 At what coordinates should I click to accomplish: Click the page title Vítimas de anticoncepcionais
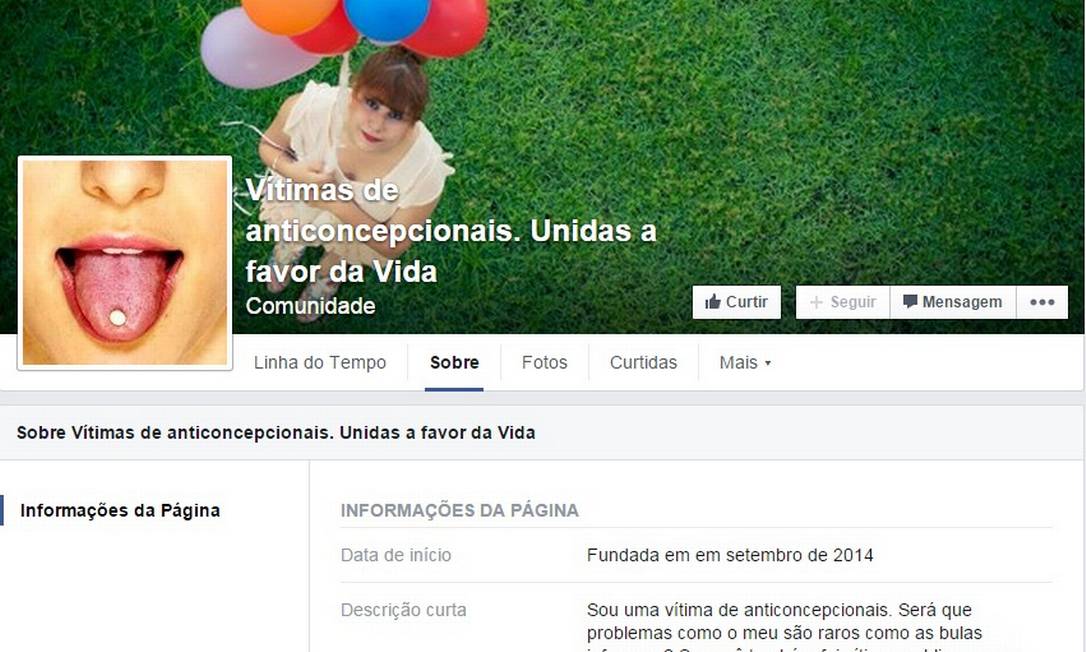pos(451,230)
